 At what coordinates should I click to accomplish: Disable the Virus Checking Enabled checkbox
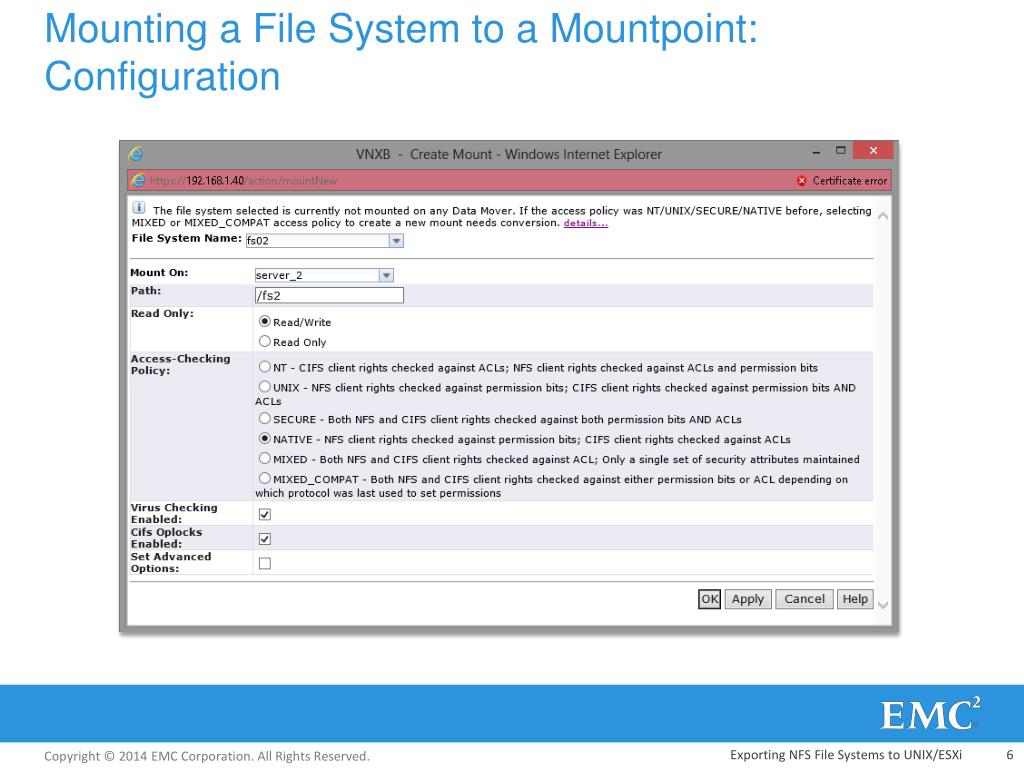(264, 513)
